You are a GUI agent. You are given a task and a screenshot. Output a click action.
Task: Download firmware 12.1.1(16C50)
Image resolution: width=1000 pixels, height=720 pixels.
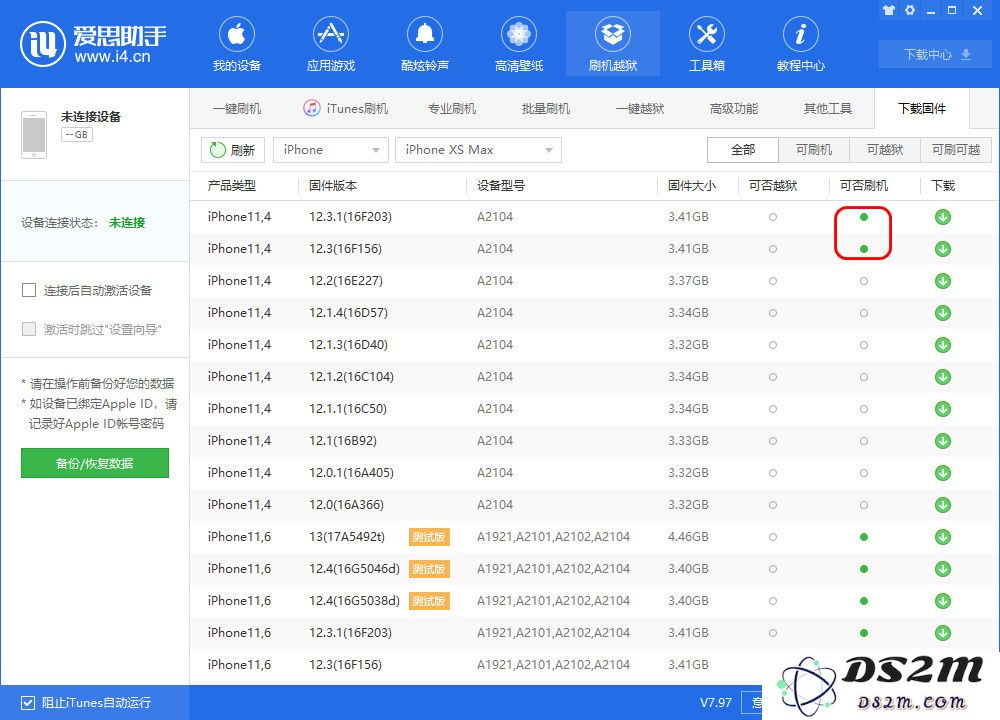[x=943, y=409]
